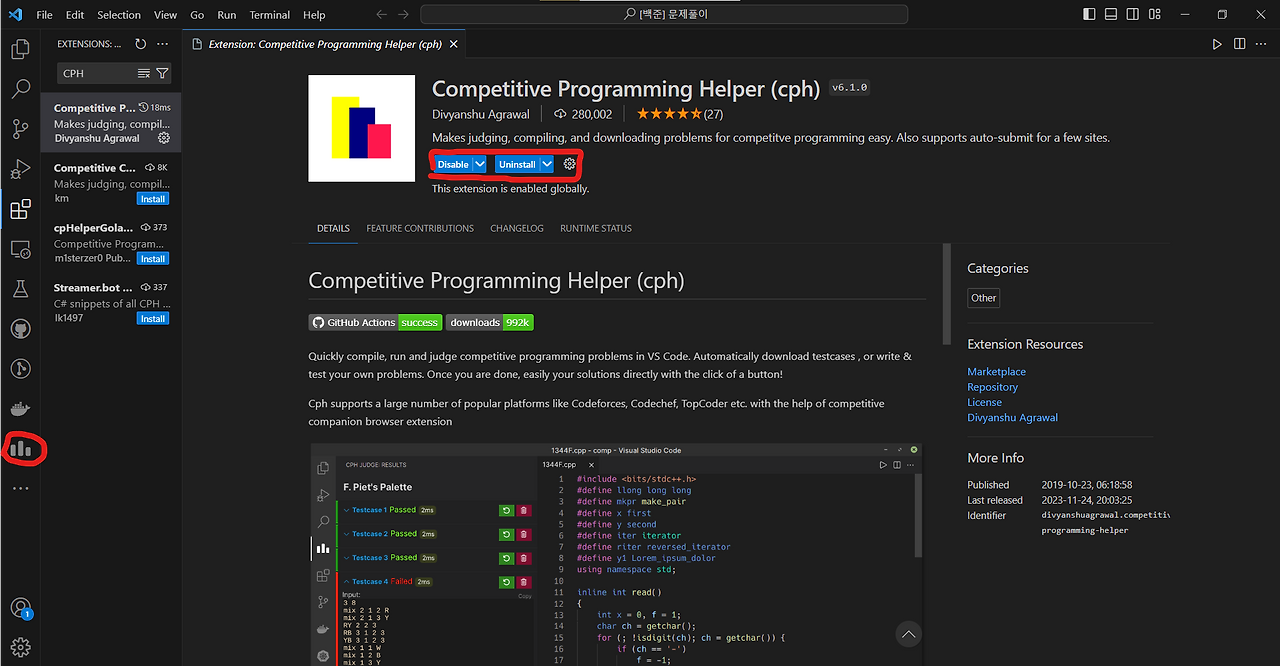Open the Repository resource link

point(992,387)
